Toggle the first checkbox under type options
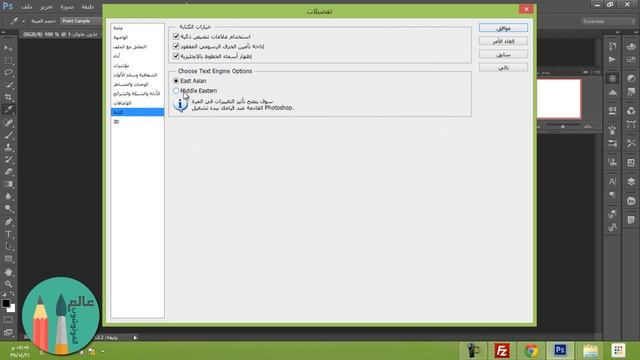 click(176, 36)
